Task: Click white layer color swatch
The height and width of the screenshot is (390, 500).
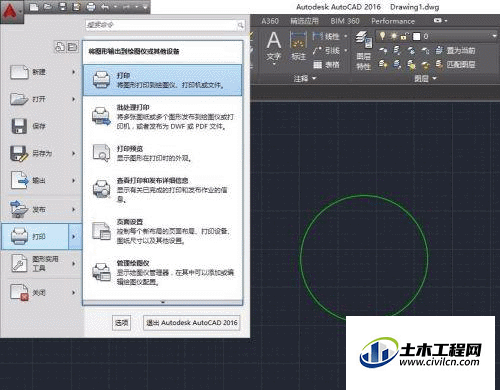Action: [416, 36]
